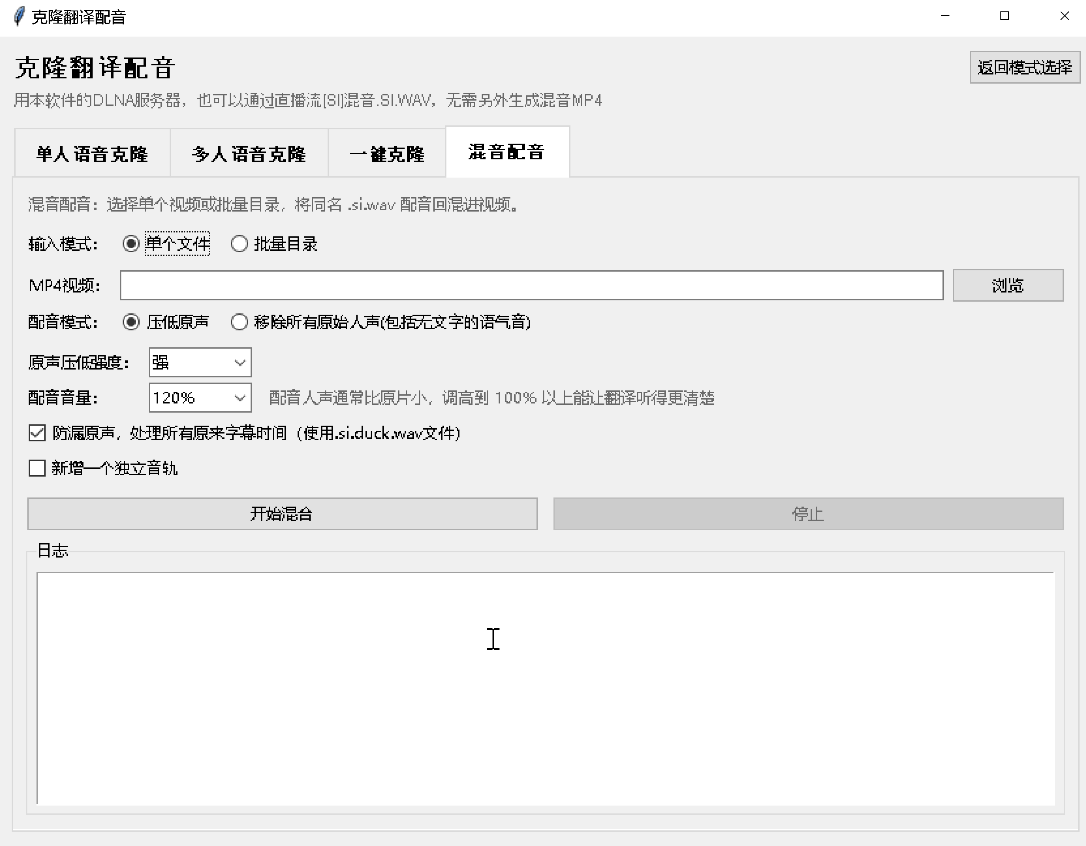Enable 新增一个独立音轨 checkbox

[x=37, y=468]
